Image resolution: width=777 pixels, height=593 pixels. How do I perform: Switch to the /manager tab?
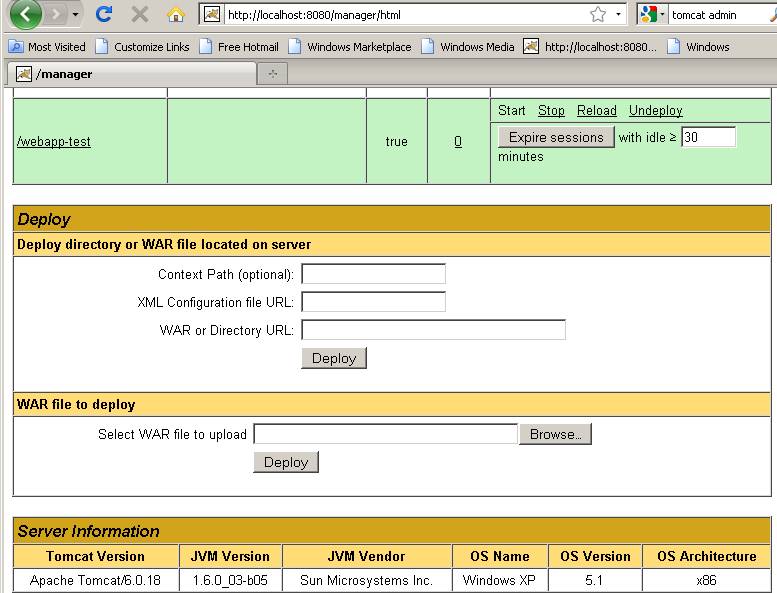coord(64,74)
